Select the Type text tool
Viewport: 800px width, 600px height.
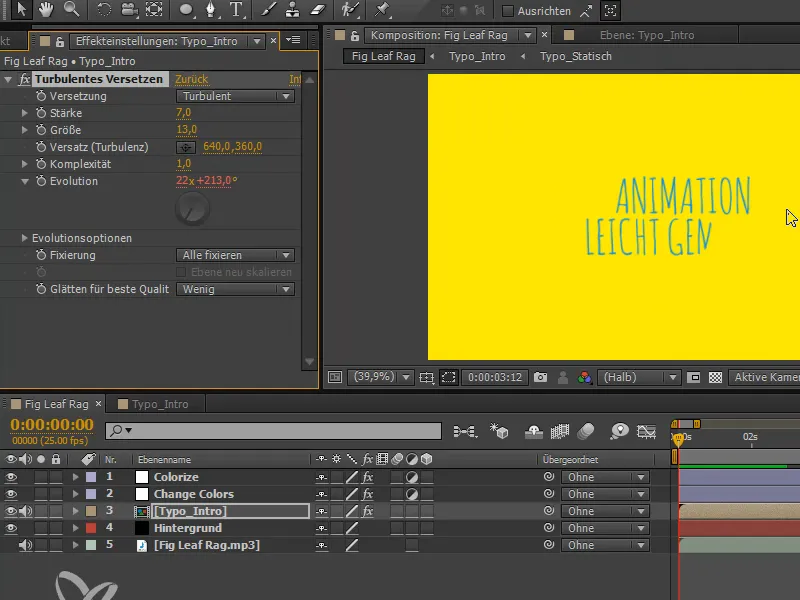click(236, 9)
